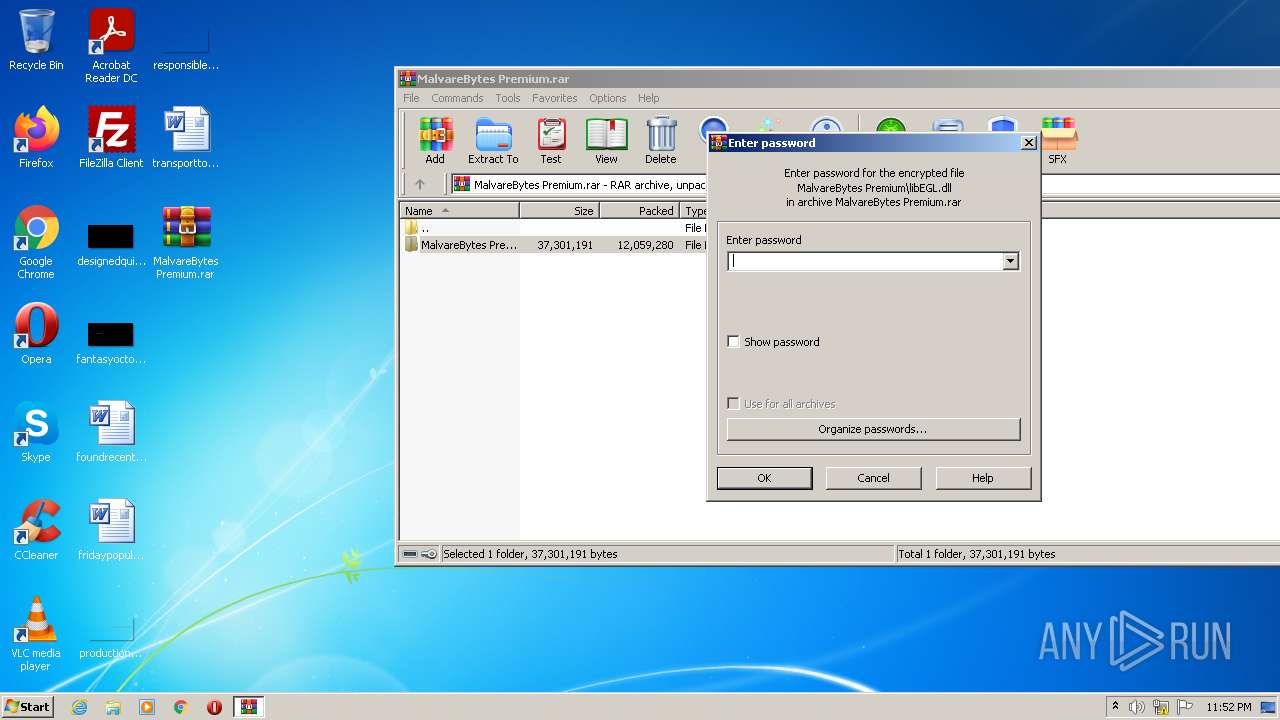Viewport: 1280px width, 720px height.
Task: Select MalvareBytes Premium.rar desktop file
Action: coord(186,243)
